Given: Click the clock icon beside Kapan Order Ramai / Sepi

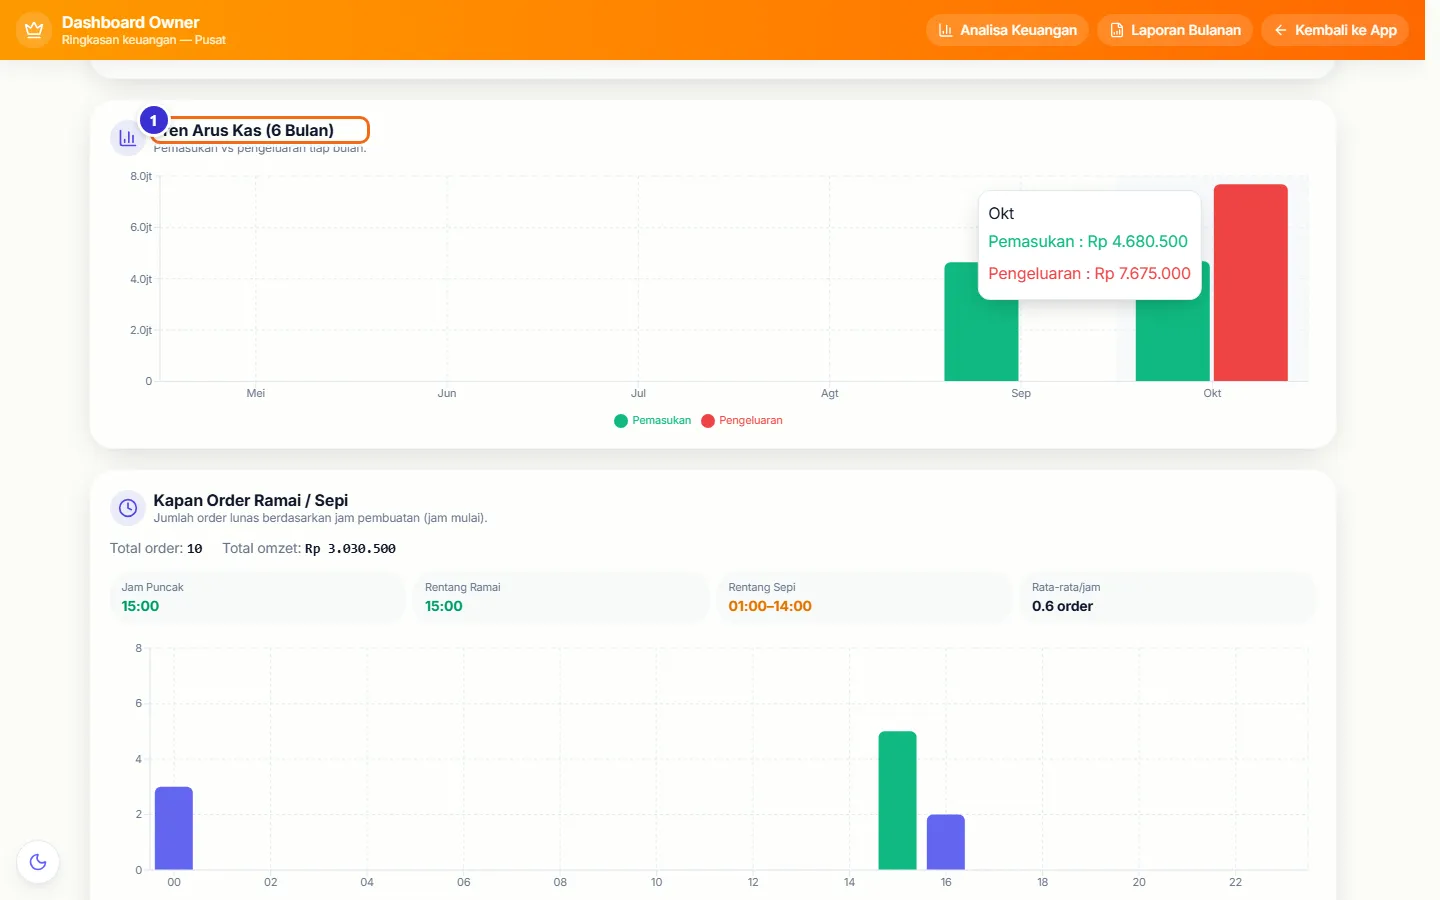Looking at the screenshot, I should coord(128,508).
